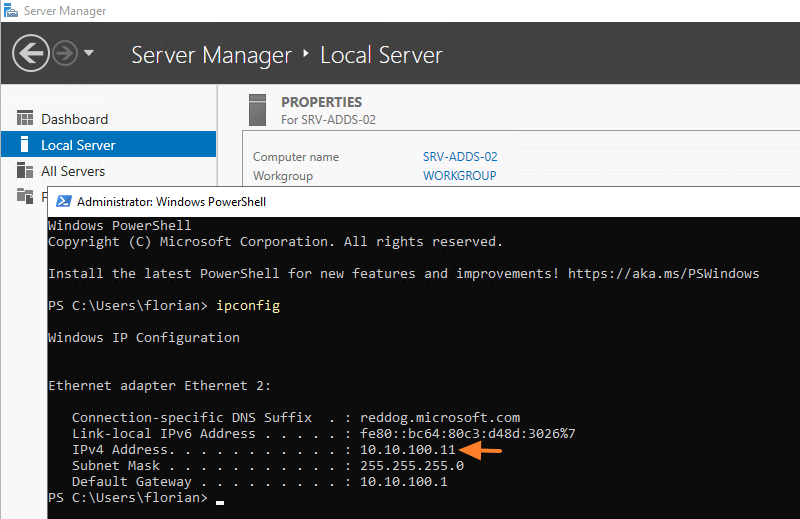The image size is (800, 519).
Task: Click the subnet mask 255.255.255.0
Action: click(412, 465)
